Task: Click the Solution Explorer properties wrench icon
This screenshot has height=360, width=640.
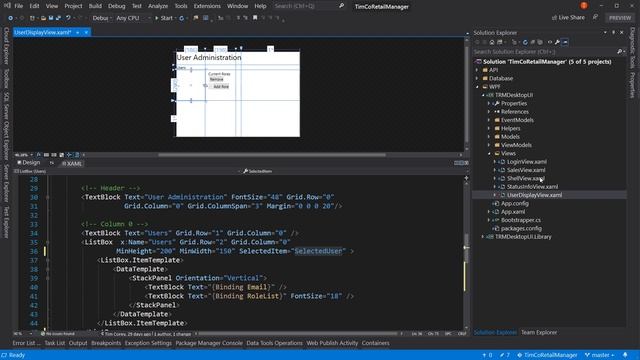Action: (557, 42)
